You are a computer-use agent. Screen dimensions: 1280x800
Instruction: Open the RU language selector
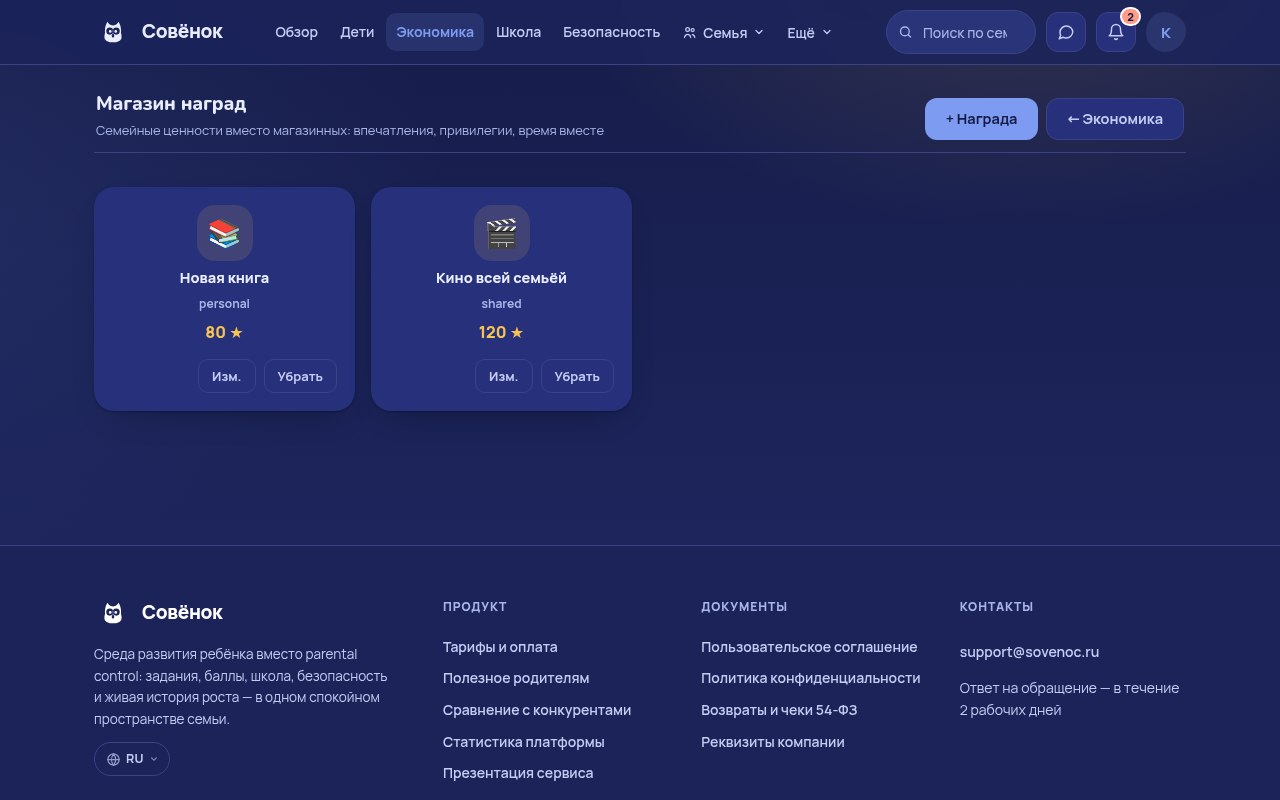click(x=132, y=759)
